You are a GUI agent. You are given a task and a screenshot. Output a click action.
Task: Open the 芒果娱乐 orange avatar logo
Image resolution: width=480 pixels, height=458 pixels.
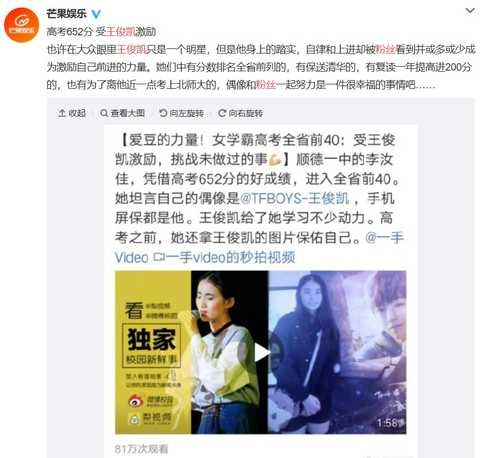(x=21, y=24)
